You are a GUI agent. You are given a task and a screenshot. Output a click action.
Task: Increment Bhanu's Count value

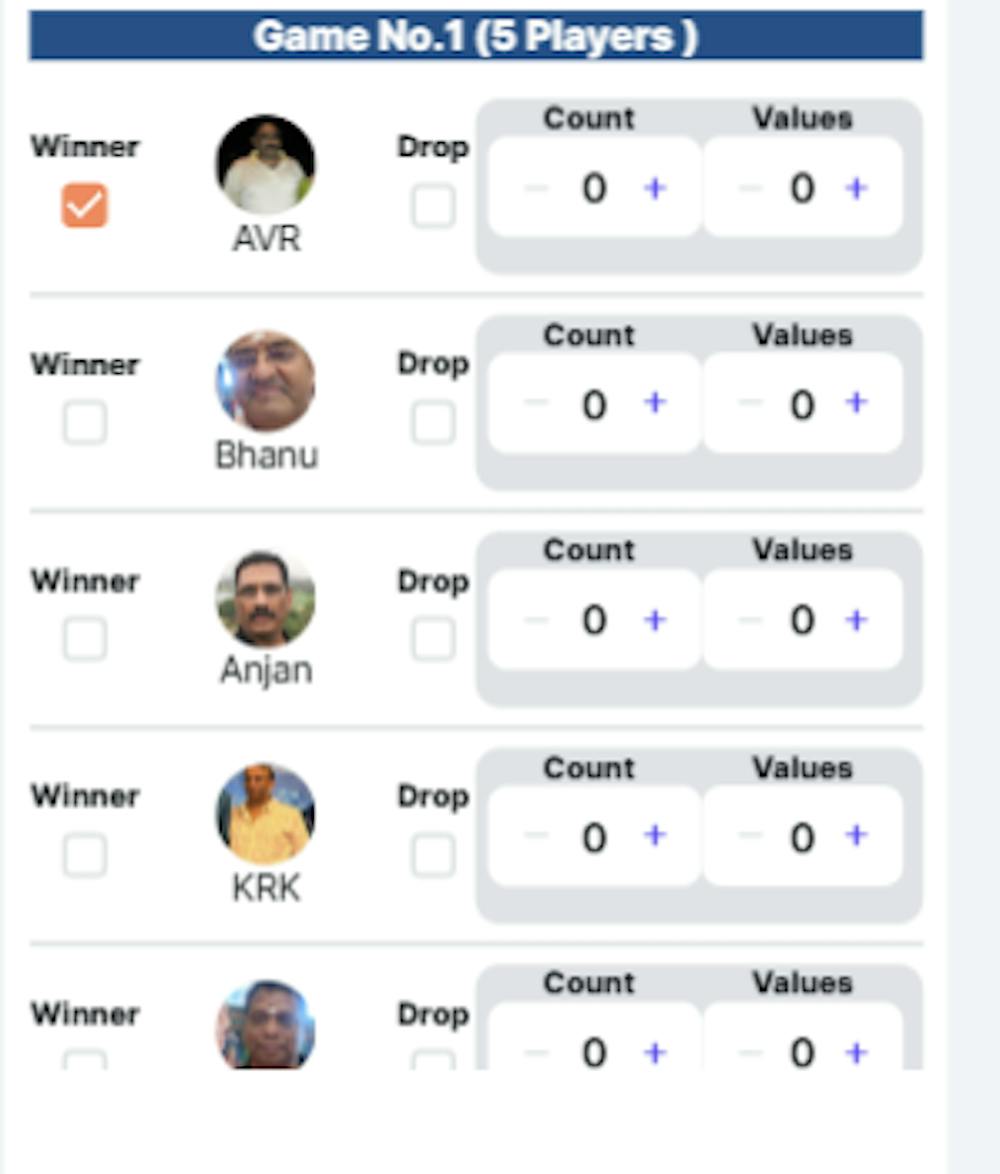coord(655,403)
